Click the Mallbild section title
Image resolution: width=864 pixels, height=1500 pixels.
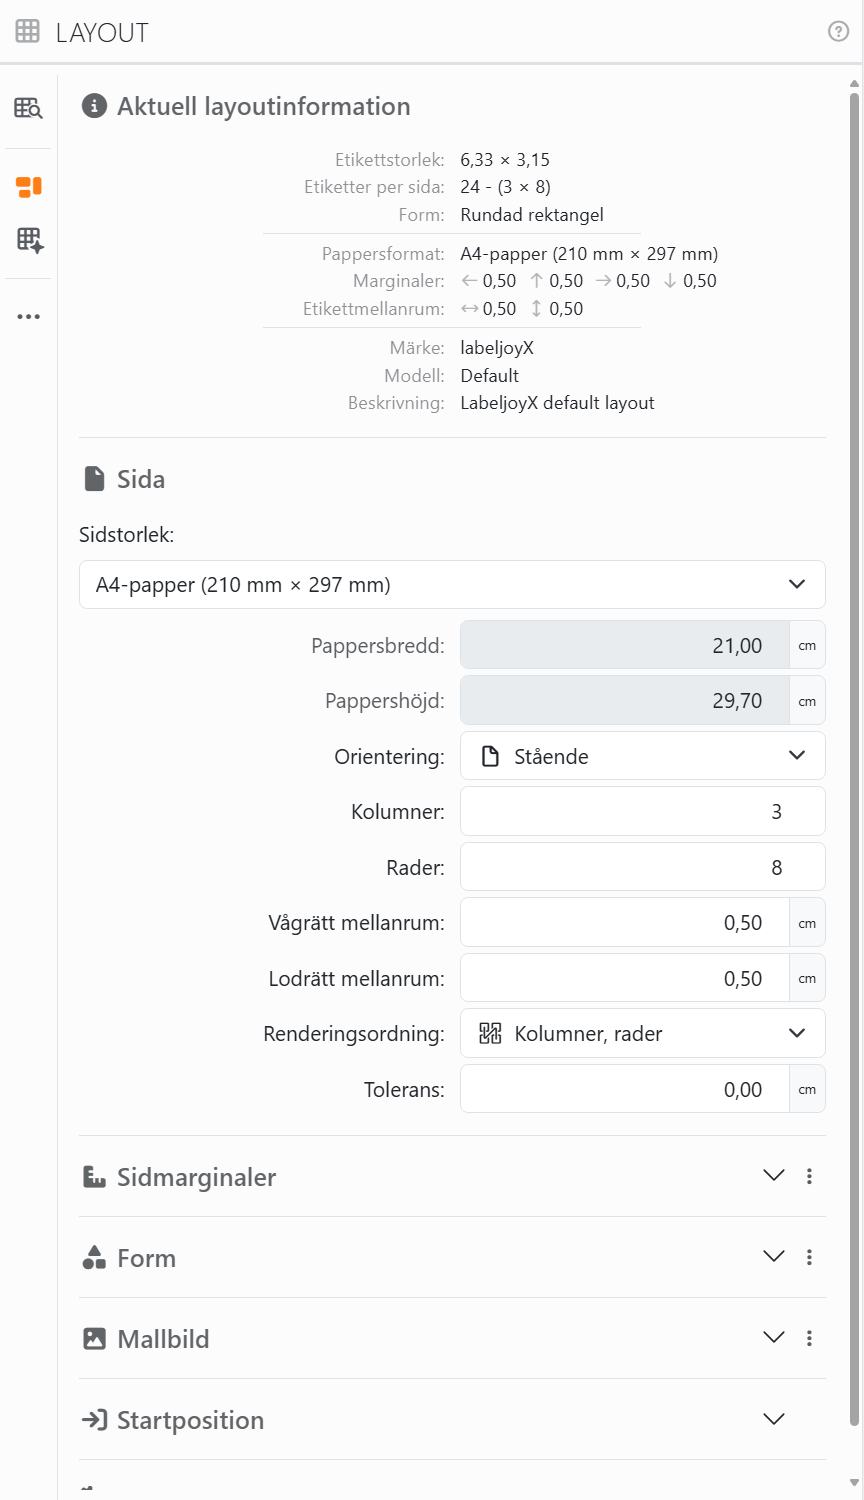(x=163, y=1339)
